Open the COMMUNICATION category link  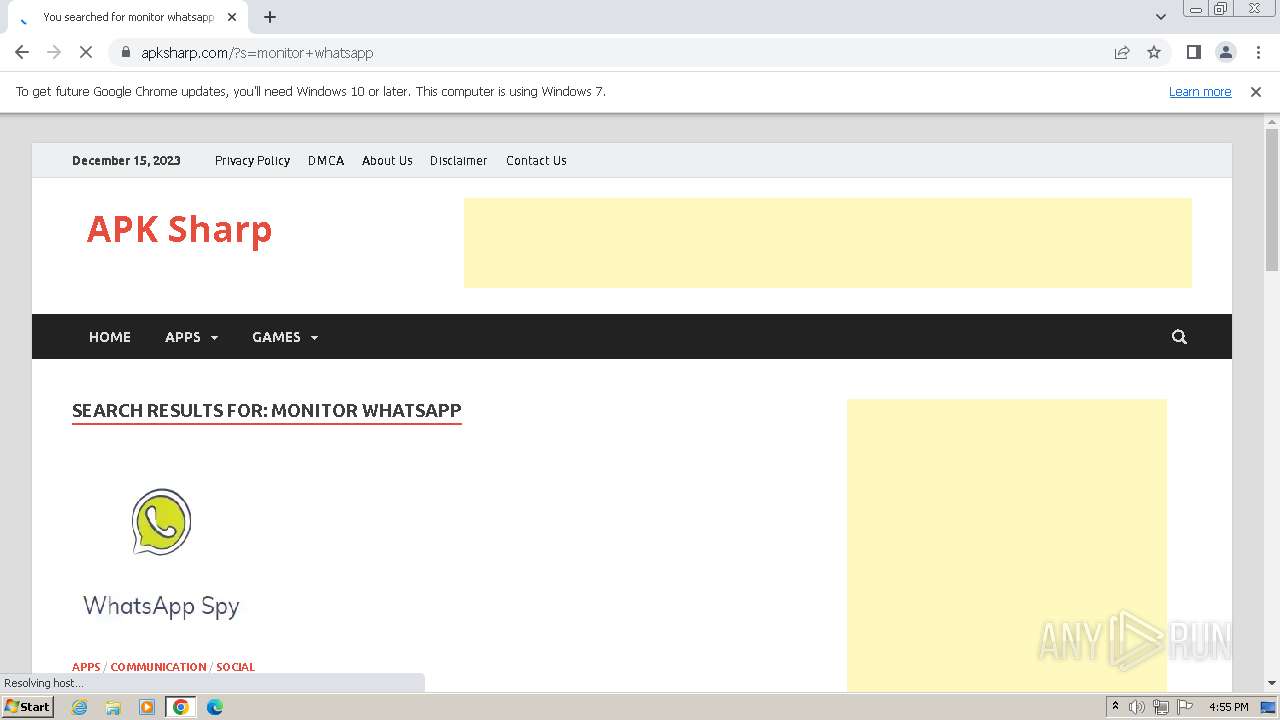click(x=158, y=667)
